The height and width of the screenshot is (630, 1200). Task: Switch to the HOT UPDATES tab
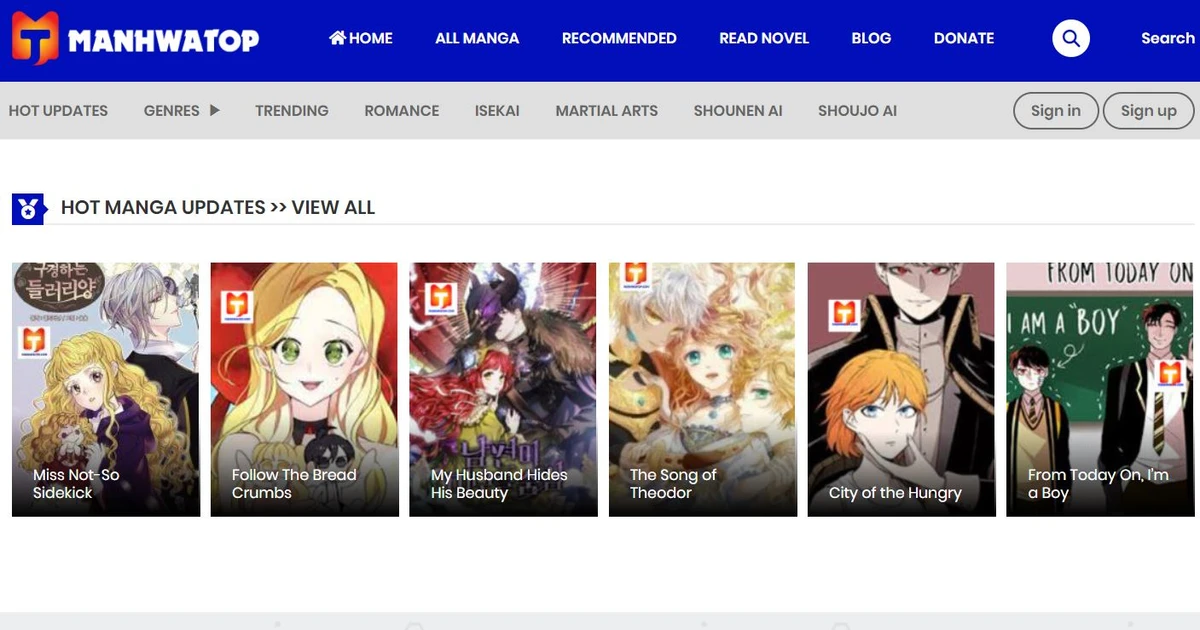pyautogui.click(x=58, y=111)
